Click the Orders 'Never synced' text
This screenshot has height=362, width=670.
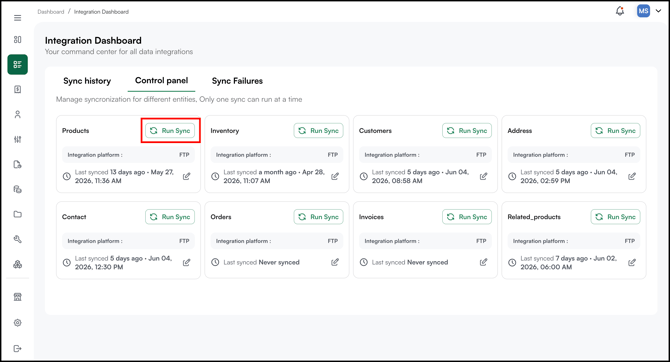(279, 262)
